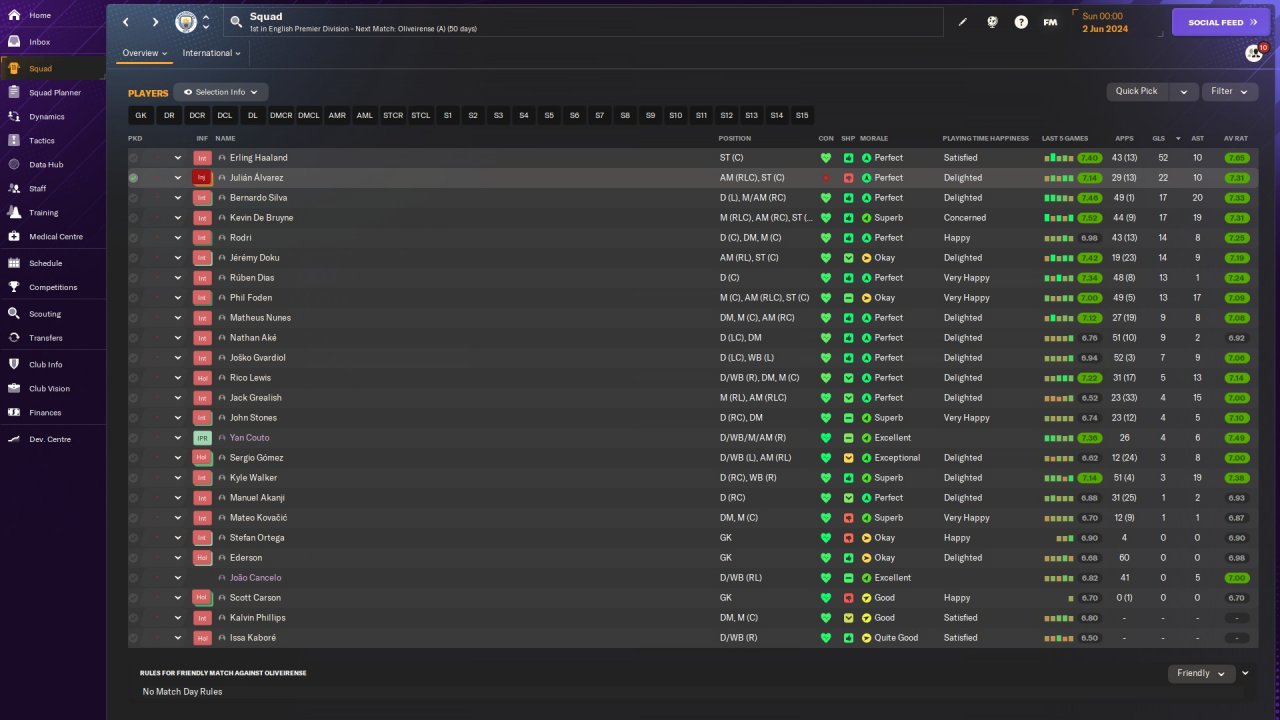Expand the Selection Info dropdown
1280x720 pixels.
pyautogui.click(x=221, y=92)
